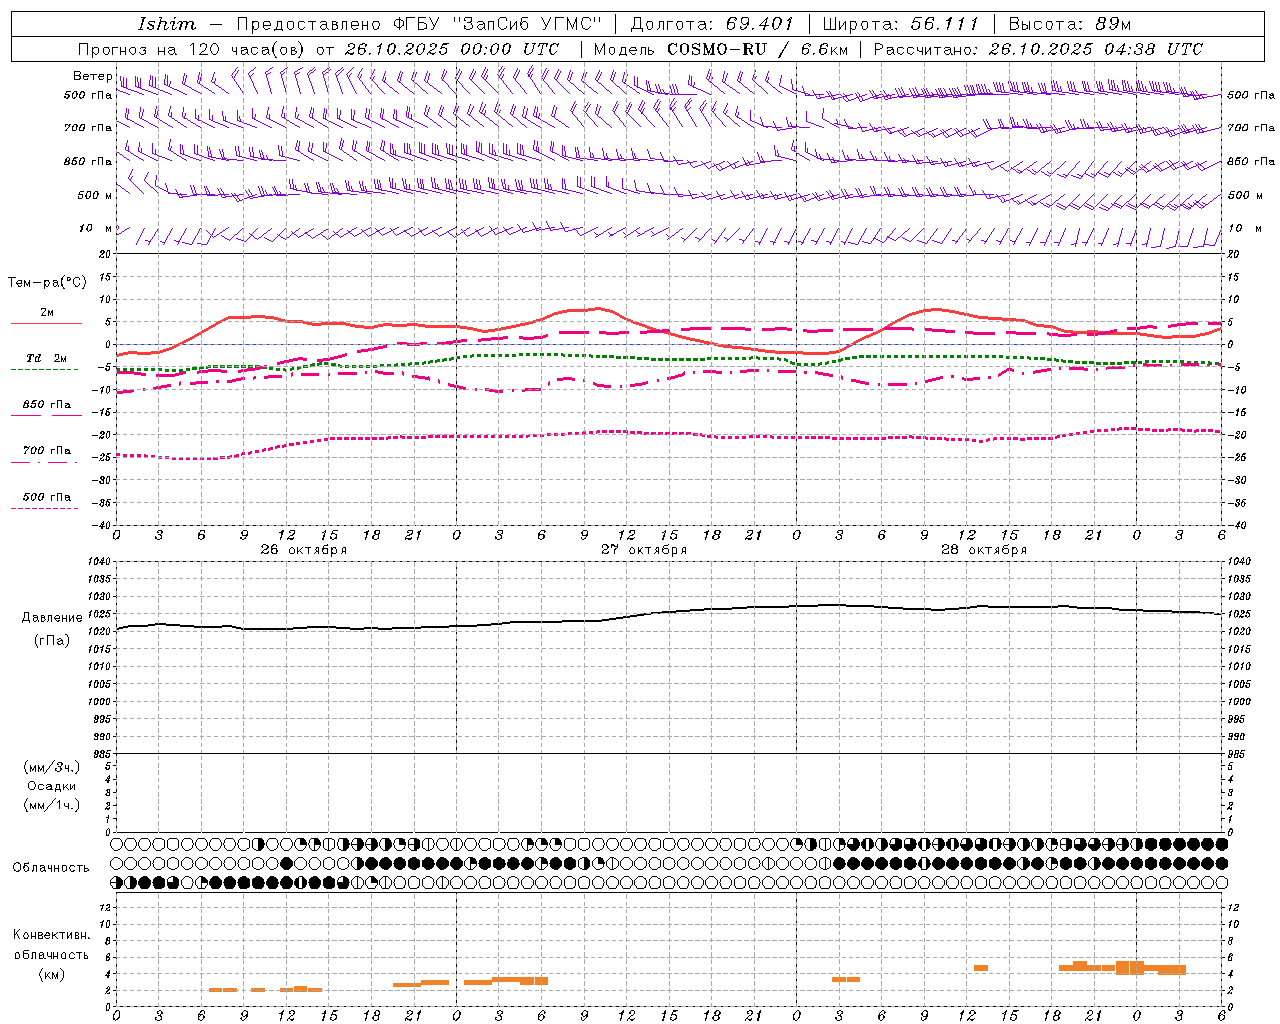The image size is (1280, 1024).
Task: Click the "(мм/3ч.)" precipitation unit label
Action: [52, 767]
